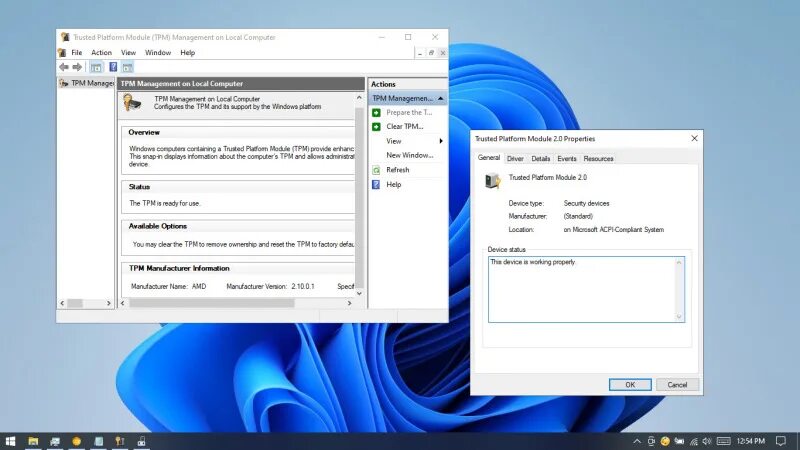
Task: Expand the View submenu in Actions pane
Action: [441, 141]
